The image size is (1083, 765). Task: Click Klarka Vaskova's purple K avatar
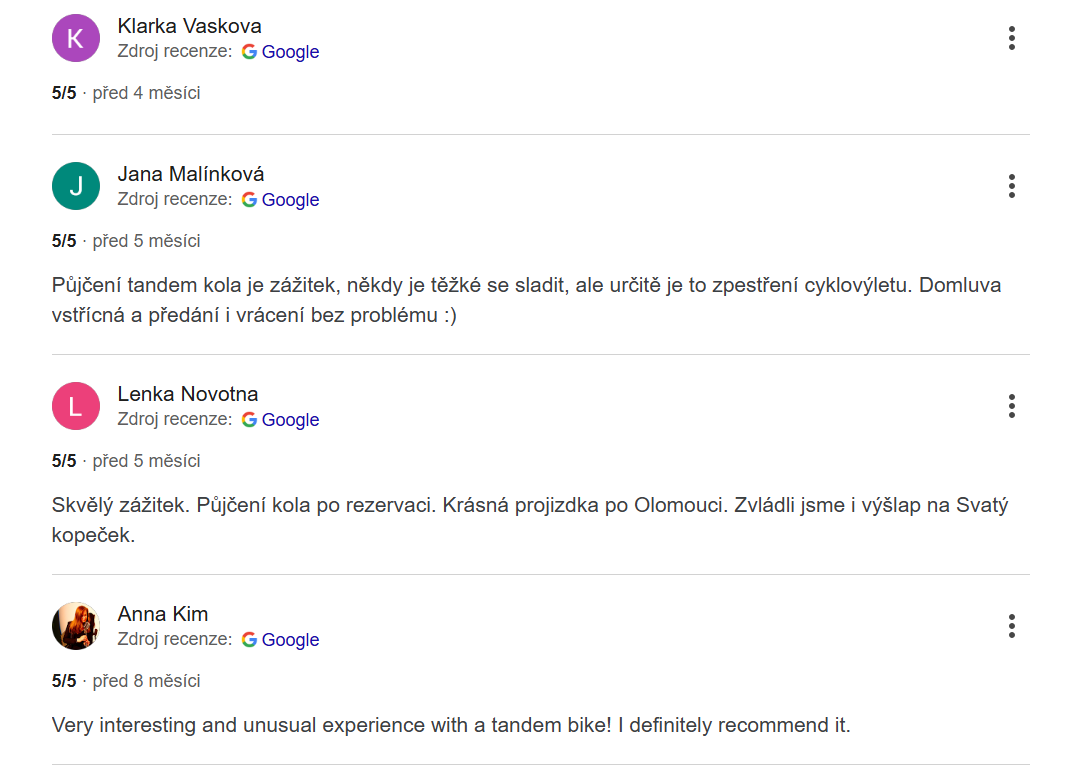coord(76,39)
